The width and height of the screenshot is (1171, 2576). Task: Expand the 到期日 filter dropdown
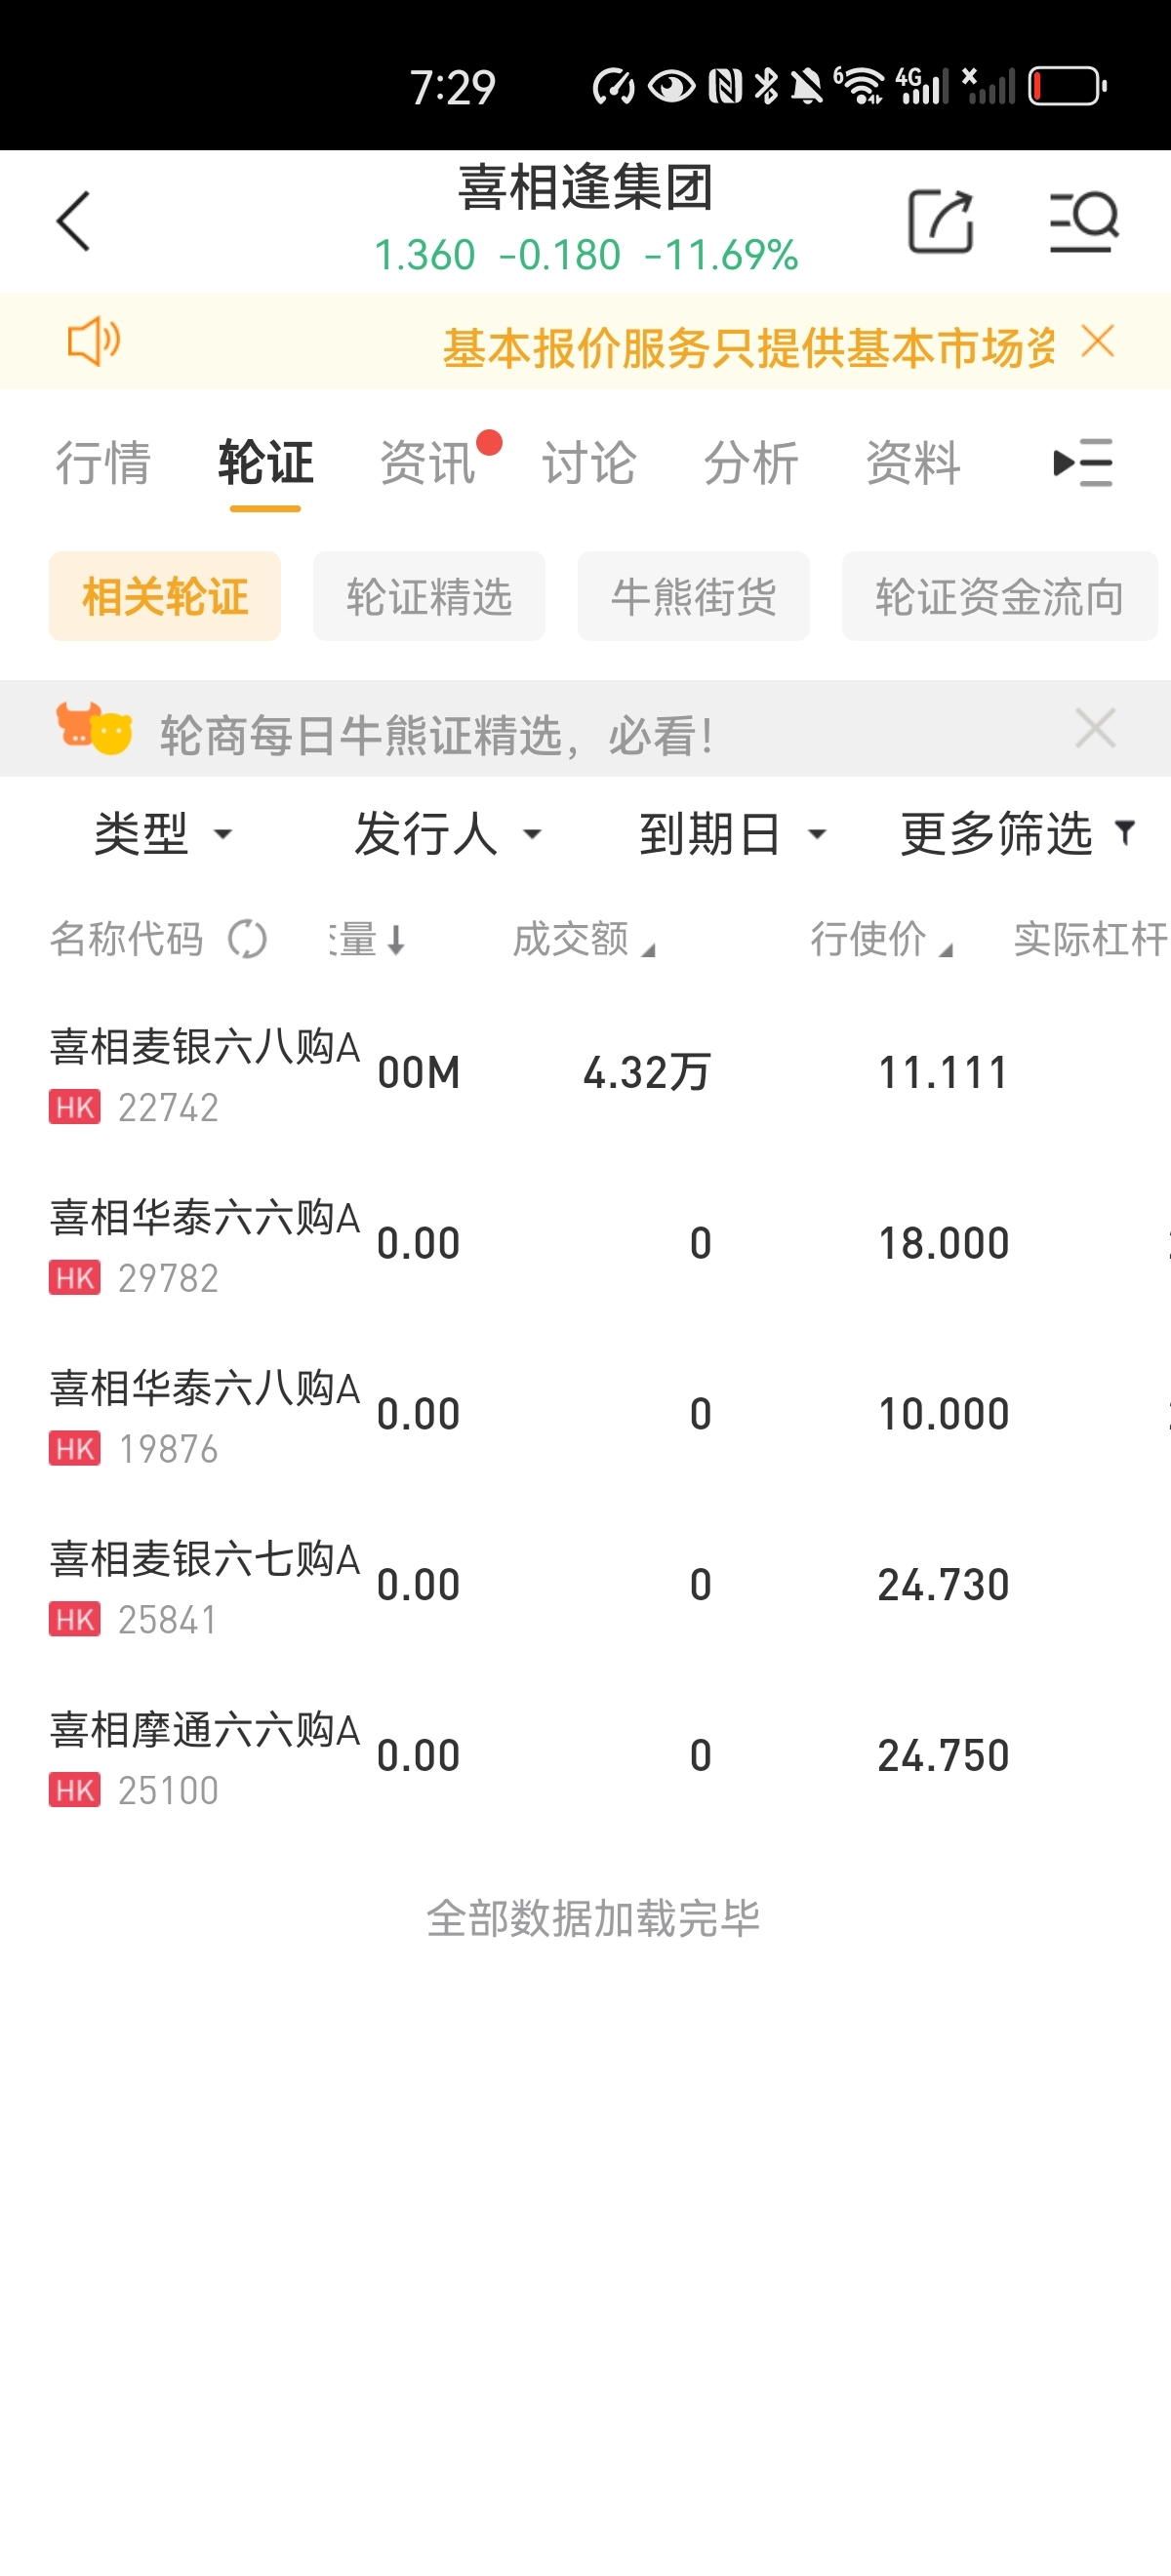(732, 833)
